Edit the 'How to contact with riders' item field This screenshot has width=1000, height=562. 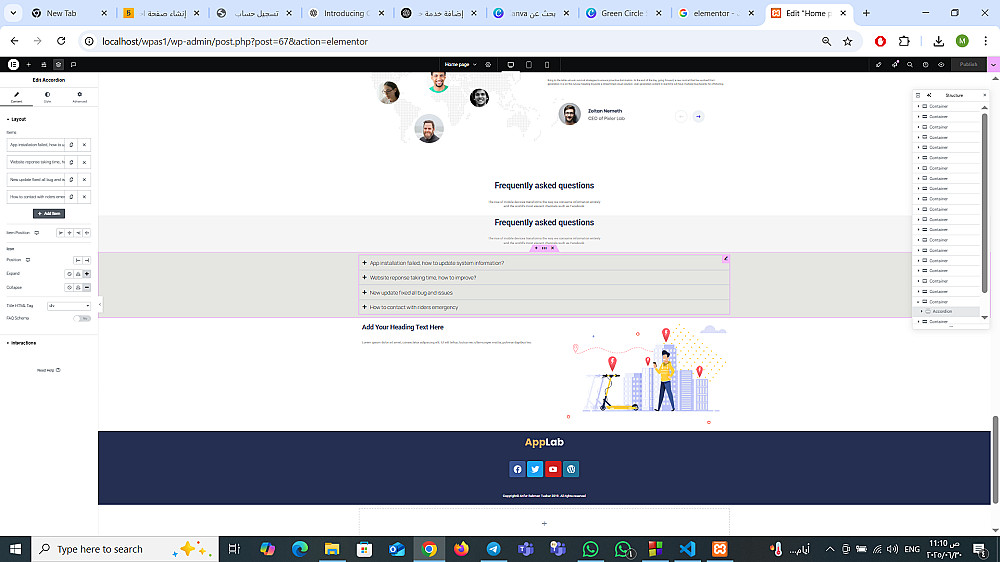(36, 196)
